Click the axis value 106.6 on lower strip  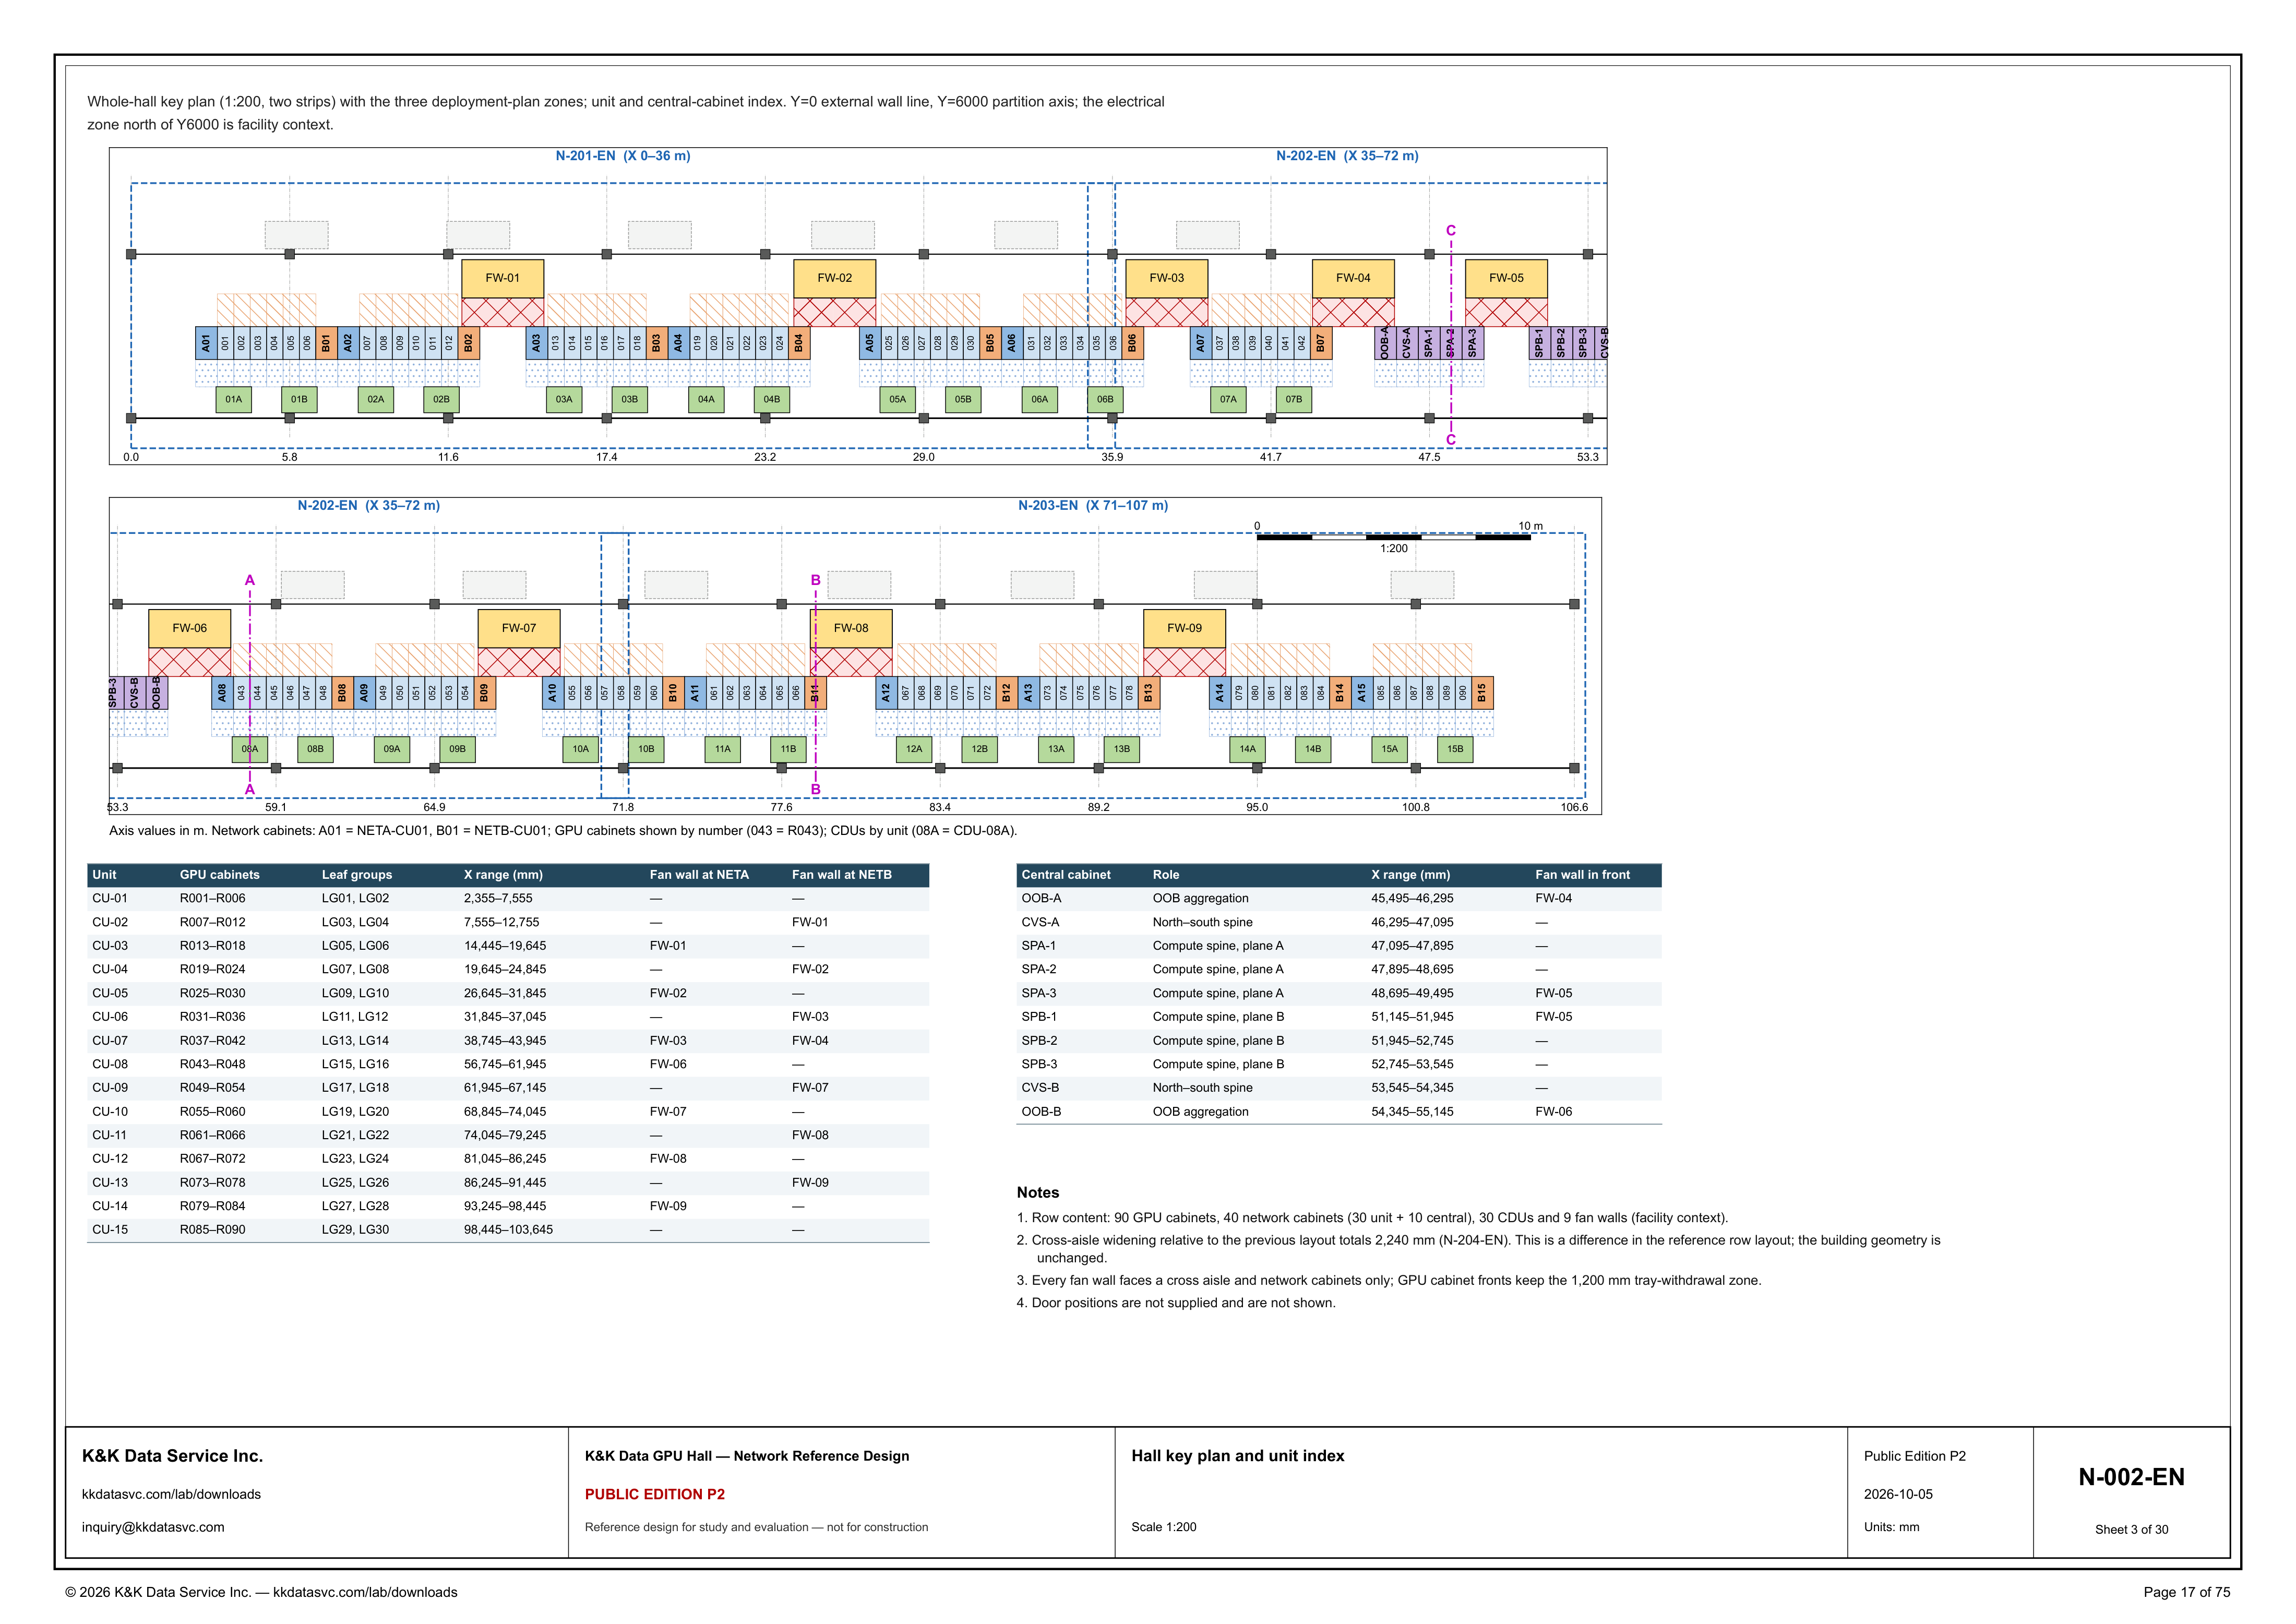(x=1574, y=808)
